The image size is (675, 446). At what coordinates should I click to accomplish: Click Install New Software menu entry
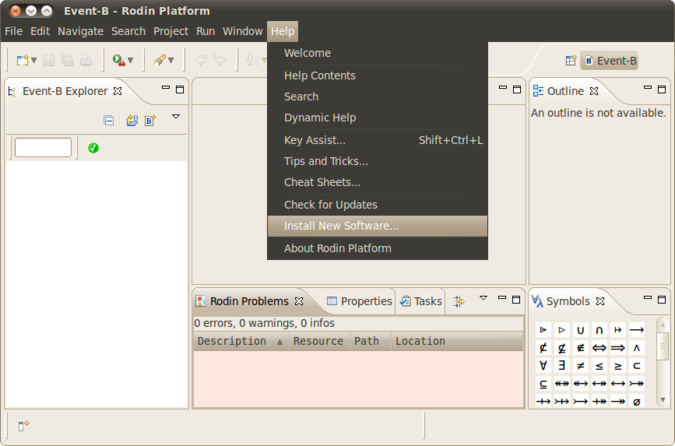[x=341, y=226]
